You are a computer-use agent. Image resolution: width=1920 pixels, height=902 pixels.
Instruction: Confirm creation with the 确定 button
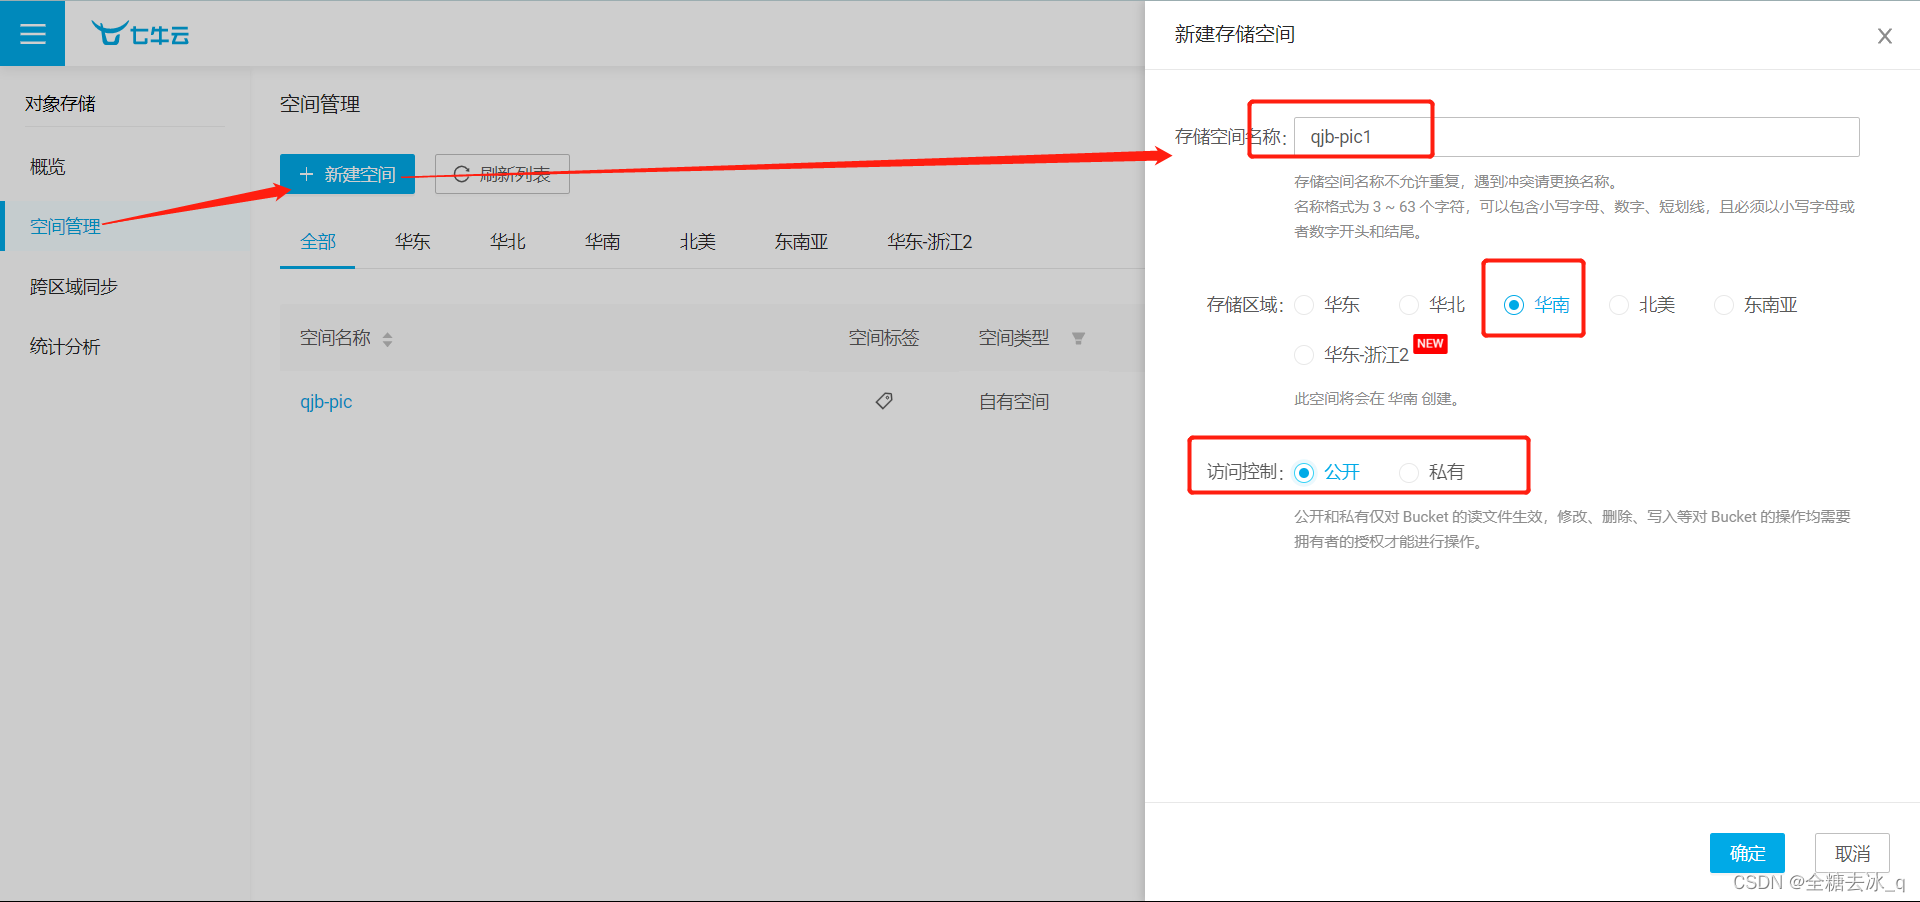[x=1747, y=853]
